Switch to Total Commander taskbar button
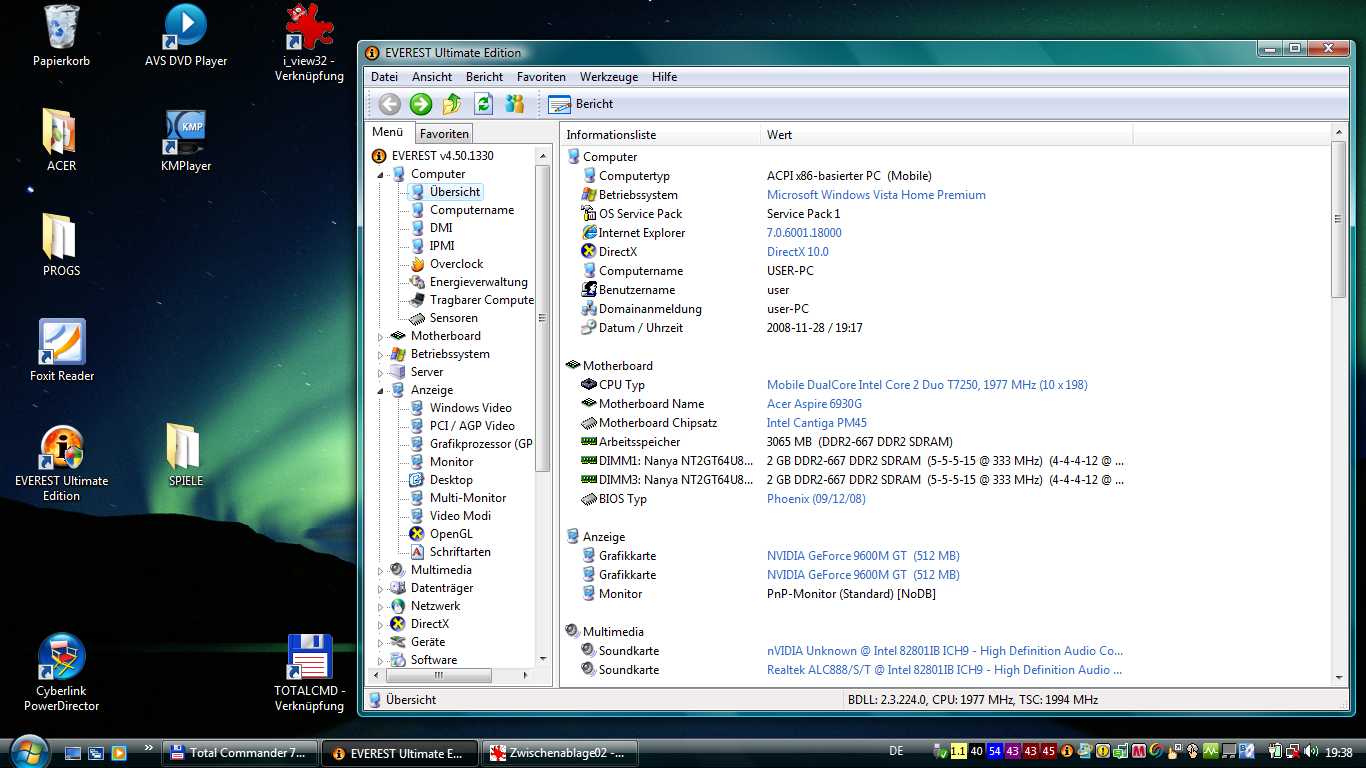The image size is (1366, 768). coord(240,753)
